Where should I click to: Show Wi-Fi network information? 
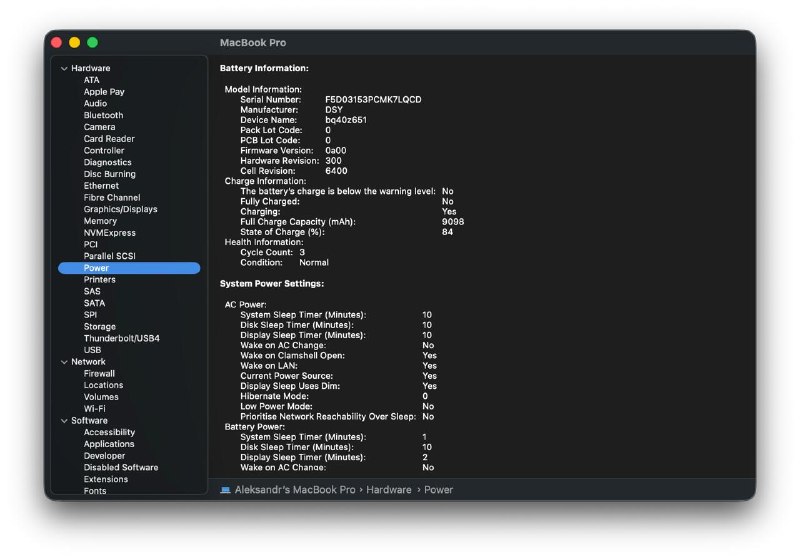(x=95, y=409)
